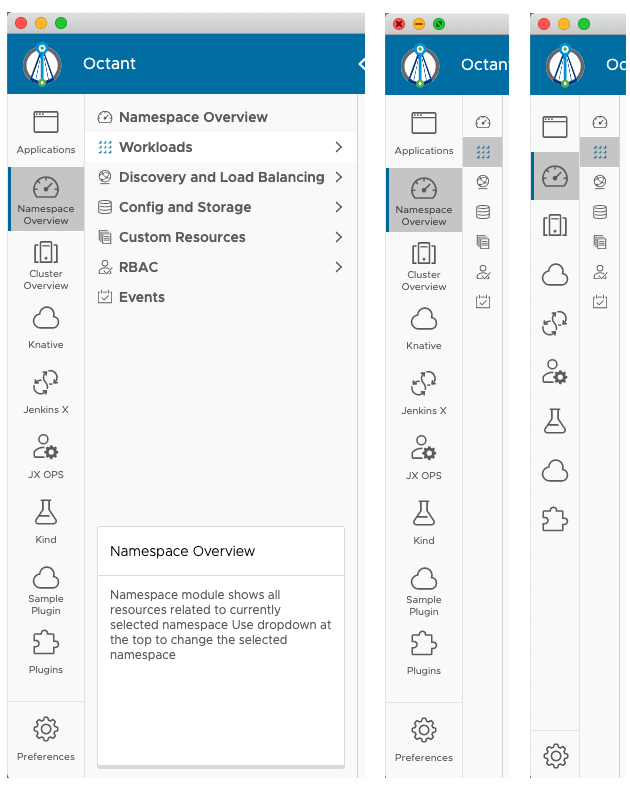Select RBAC entry in navigation list
The width and height of the screenshot is (630, 788).
click(221, 267)
